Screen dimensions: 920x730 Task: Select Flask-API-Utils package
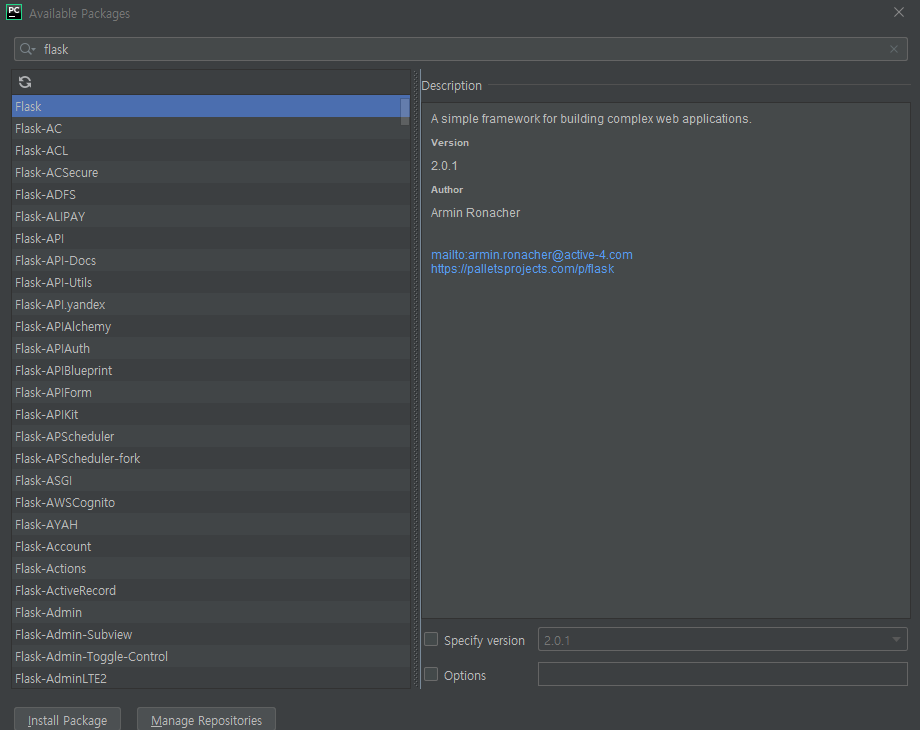(x=211, y=282)
